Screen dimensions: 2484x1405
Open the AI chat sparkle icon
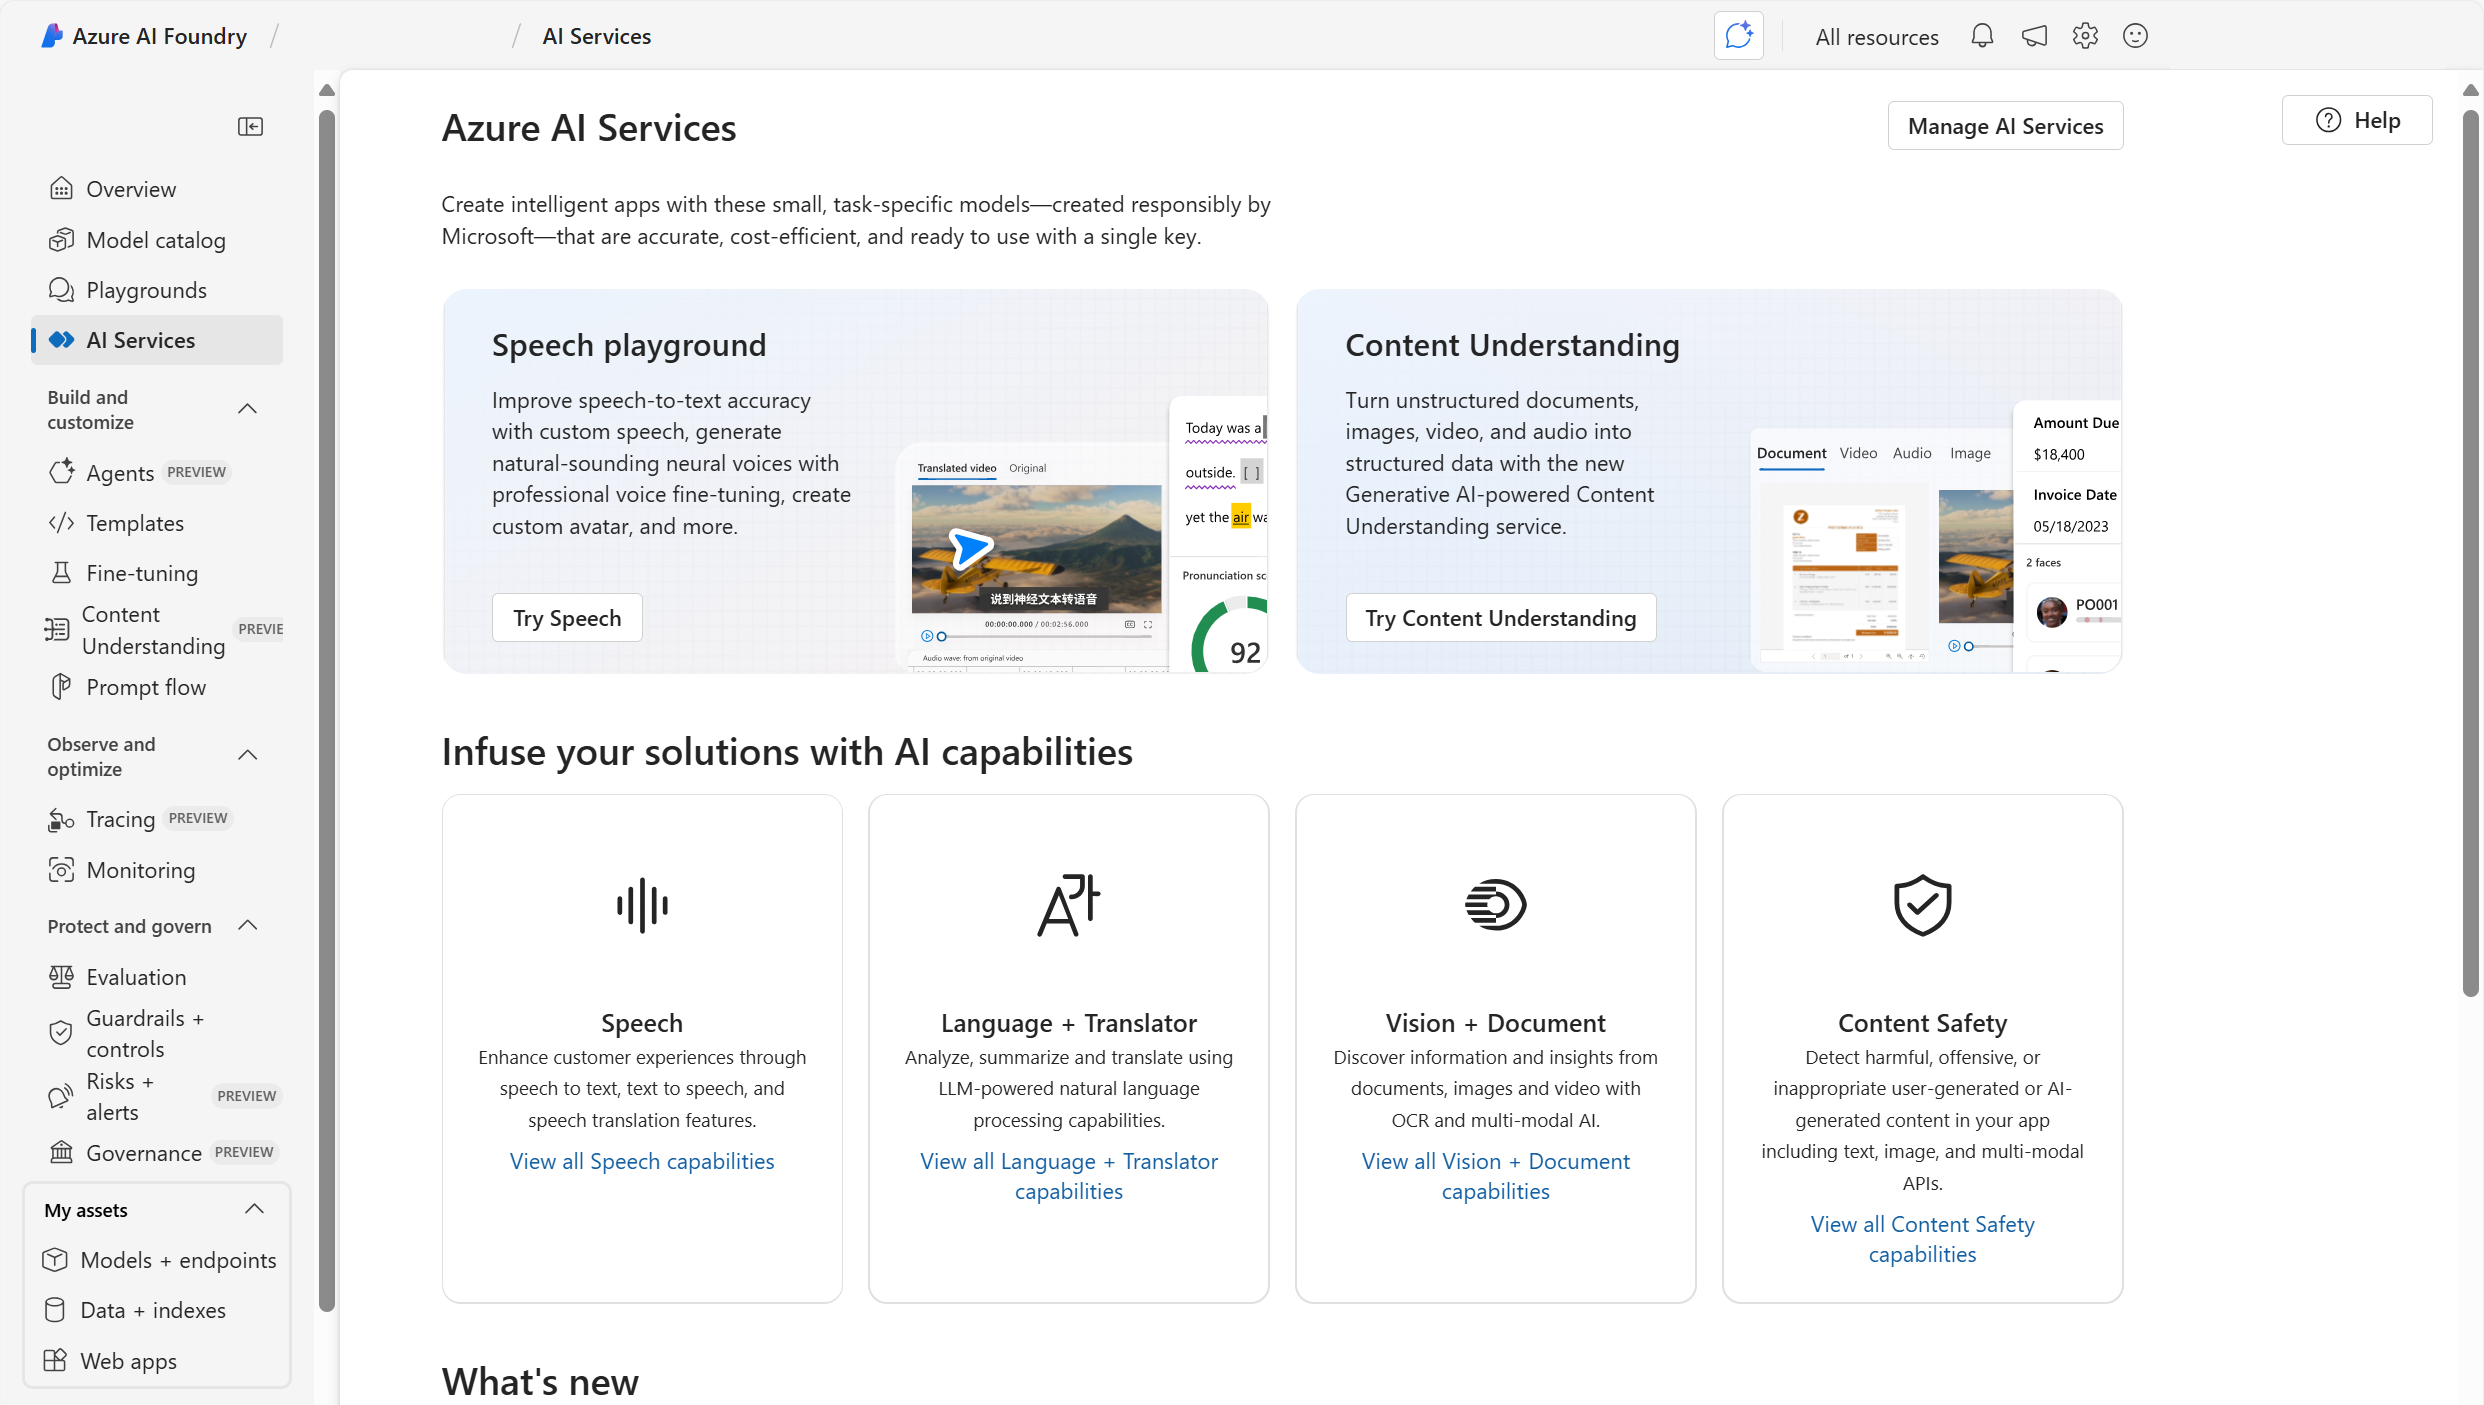click(x=1738, y=36)
